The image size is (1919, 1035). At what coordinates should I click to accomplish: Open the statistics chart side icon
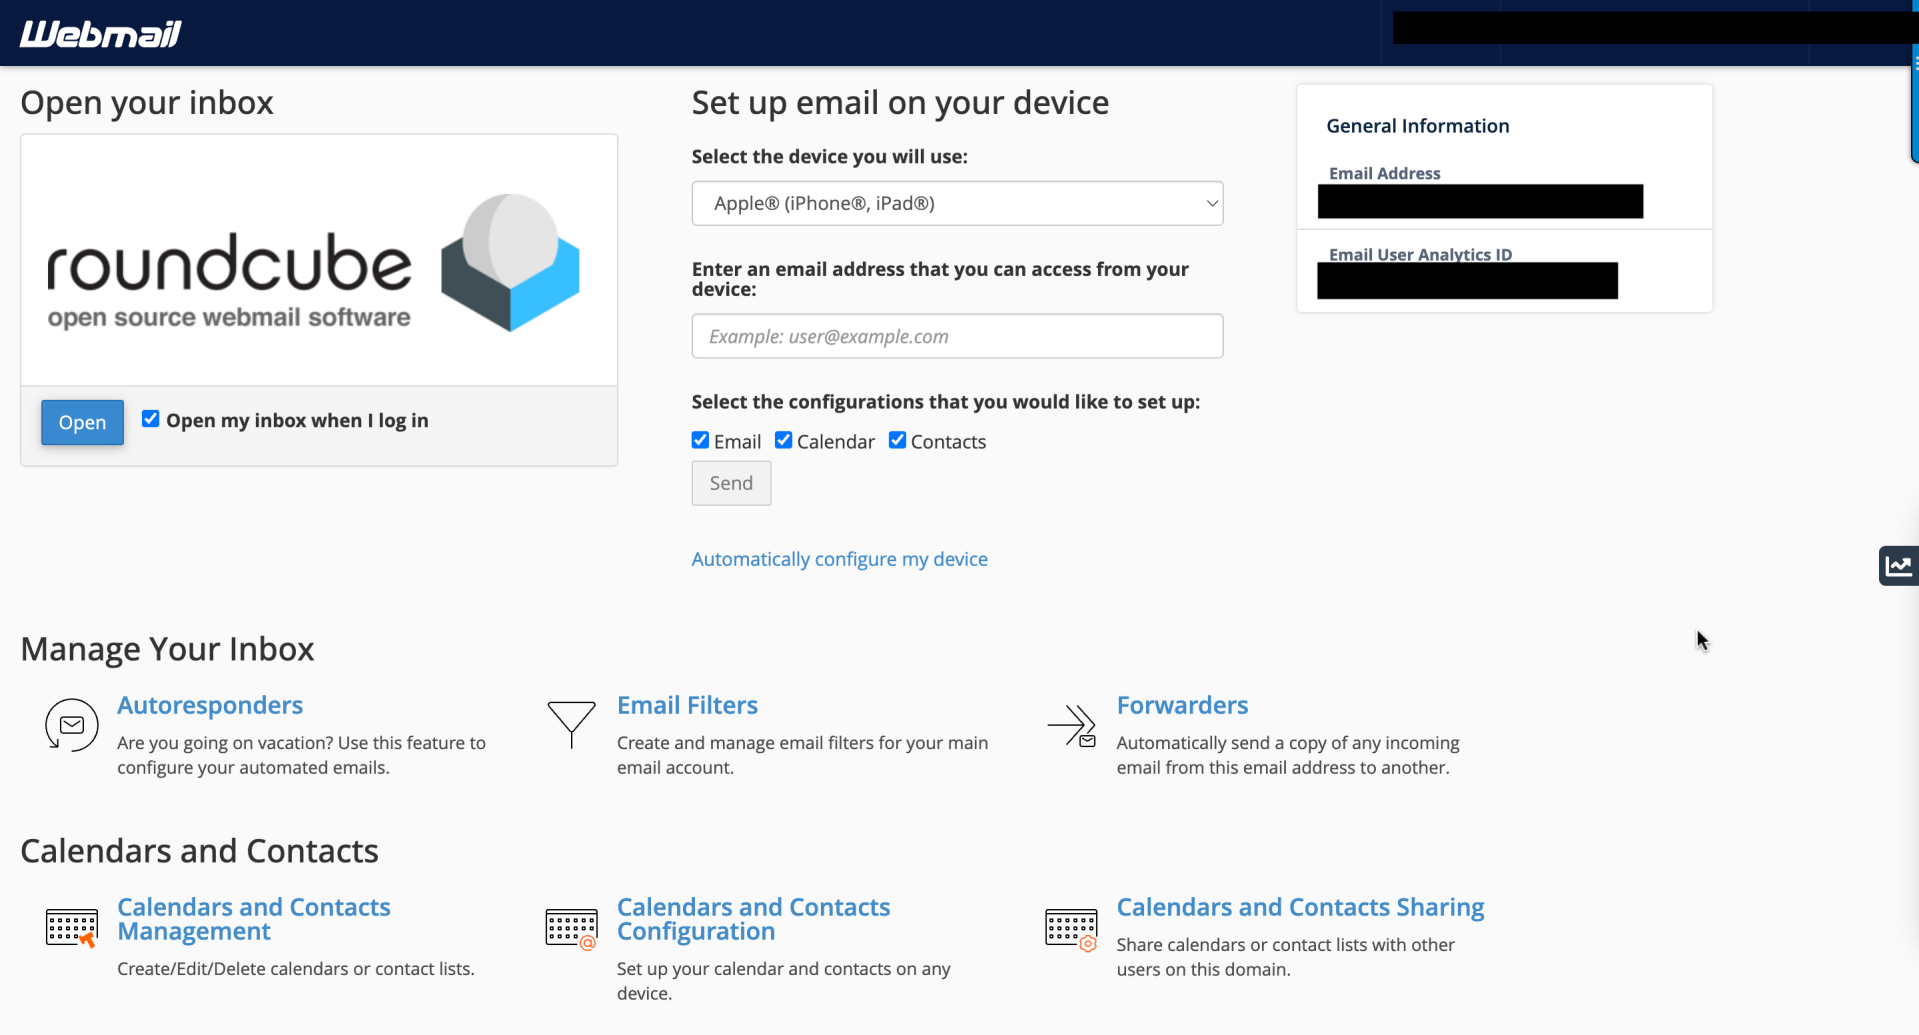click(1898, 566)
